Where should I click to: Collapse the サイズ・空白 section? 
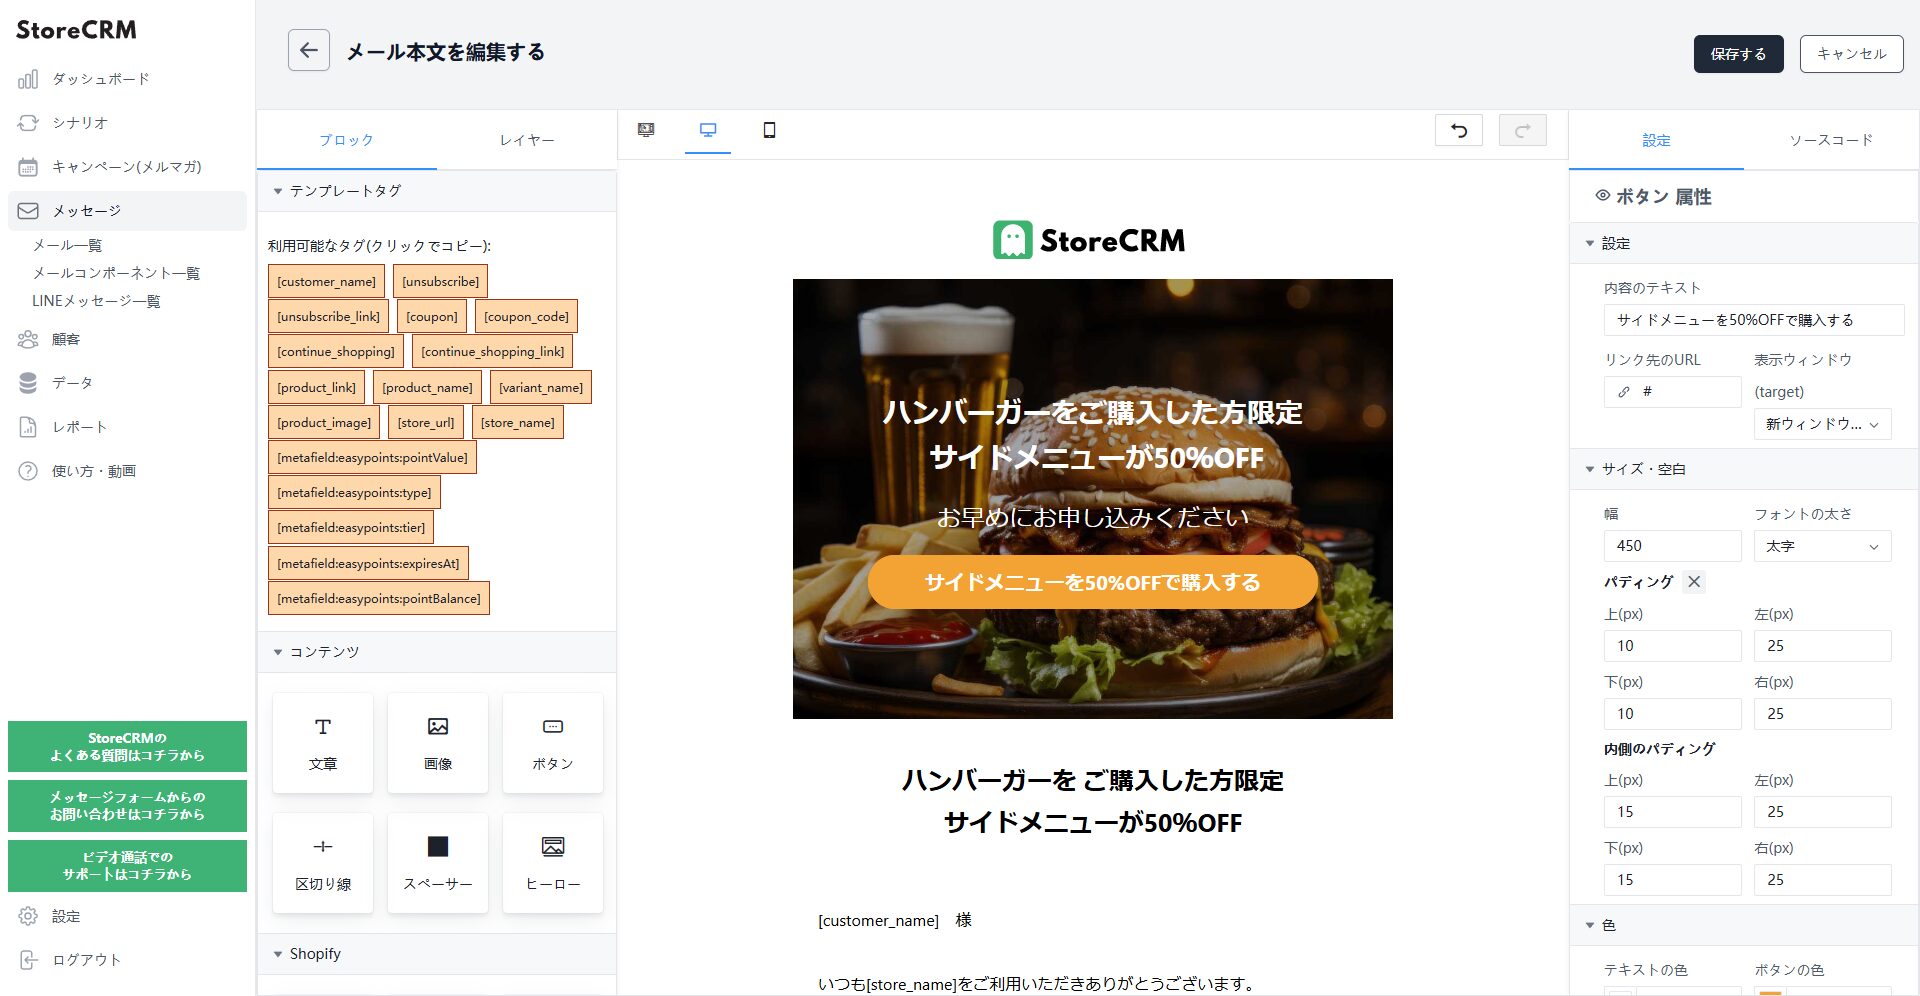(x=1744, y=469)
